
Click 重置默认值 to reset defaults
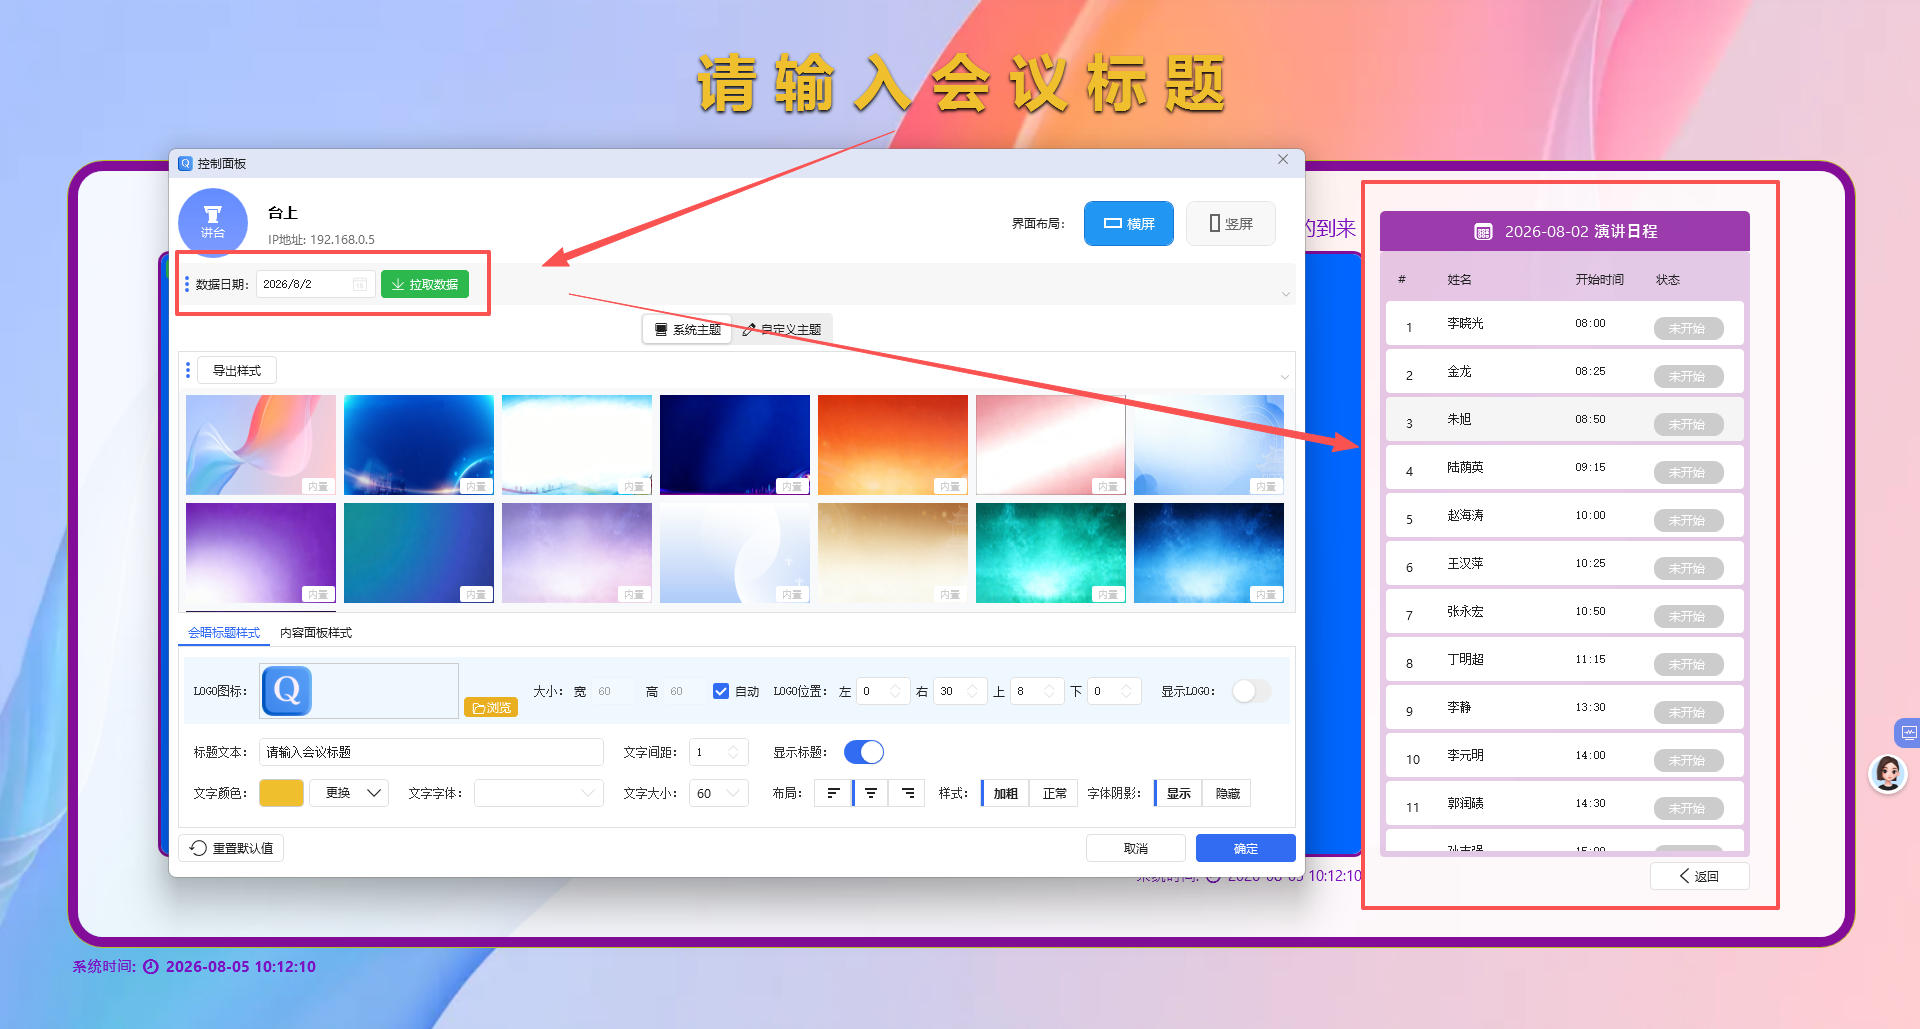(232, 848)
